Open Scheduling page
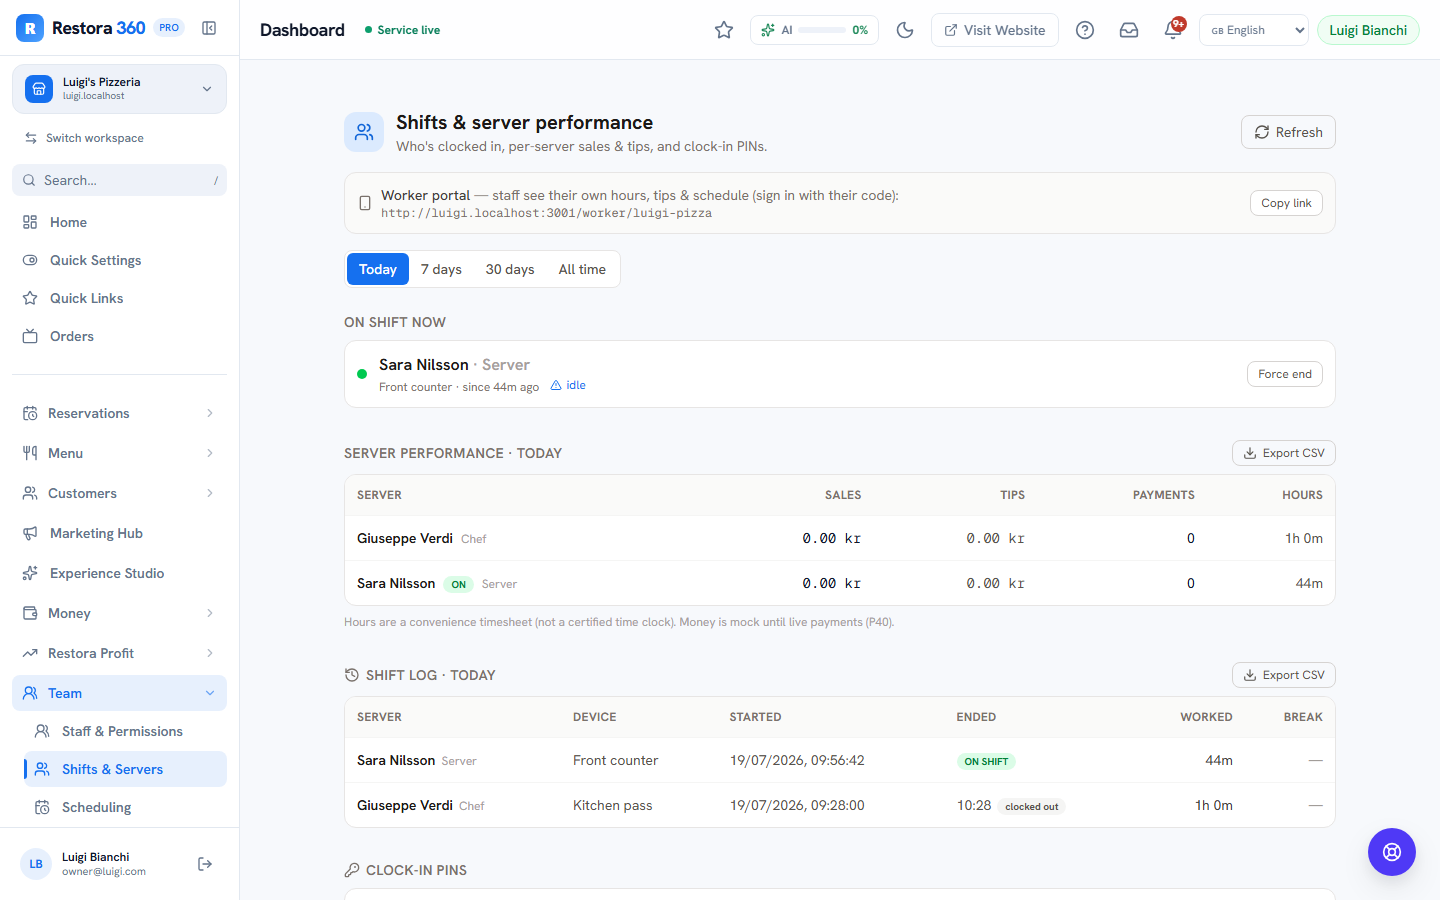 pos(125,807)
